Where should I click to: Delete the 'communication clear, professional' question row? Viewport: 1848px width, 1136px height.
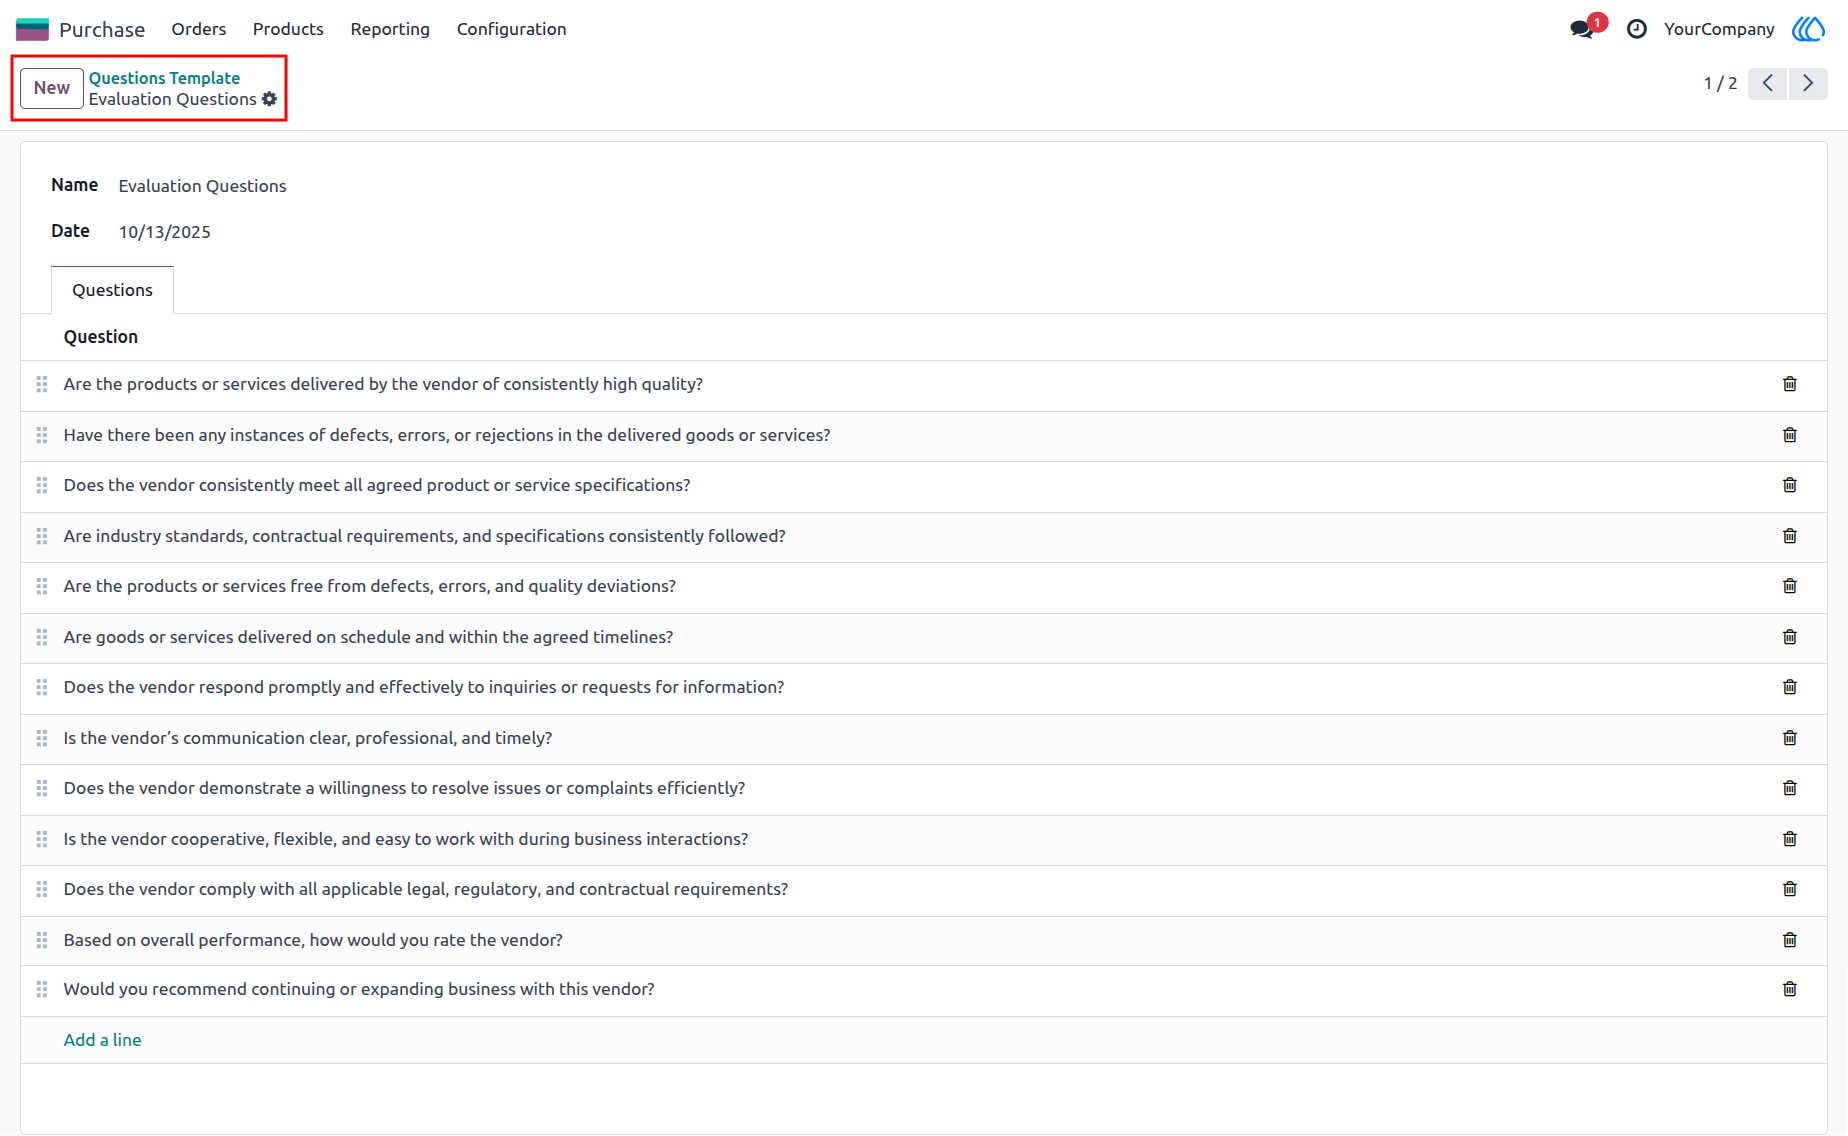1790,738
